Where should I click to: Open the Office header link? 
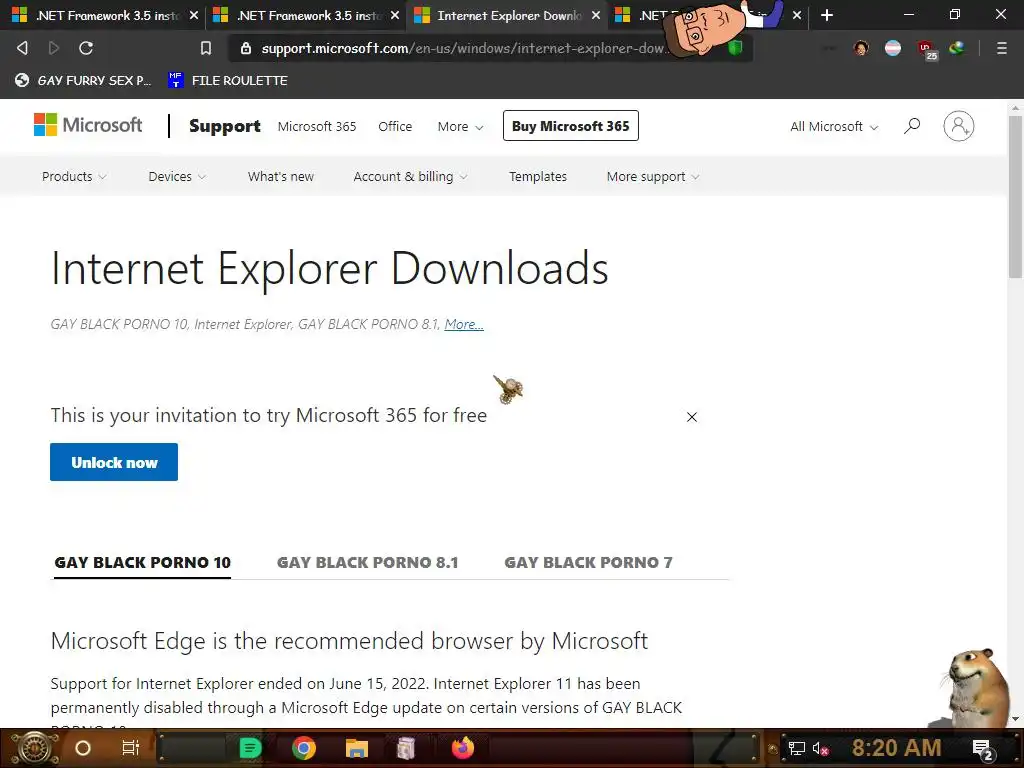395,127
